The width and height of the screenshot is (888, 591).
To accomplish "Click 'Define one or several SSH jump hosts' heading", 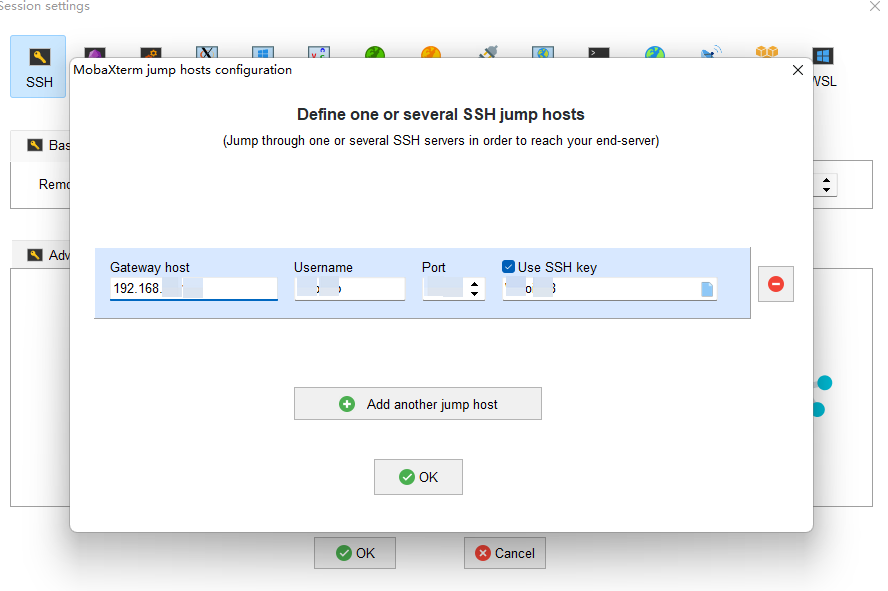I will 441,114.
